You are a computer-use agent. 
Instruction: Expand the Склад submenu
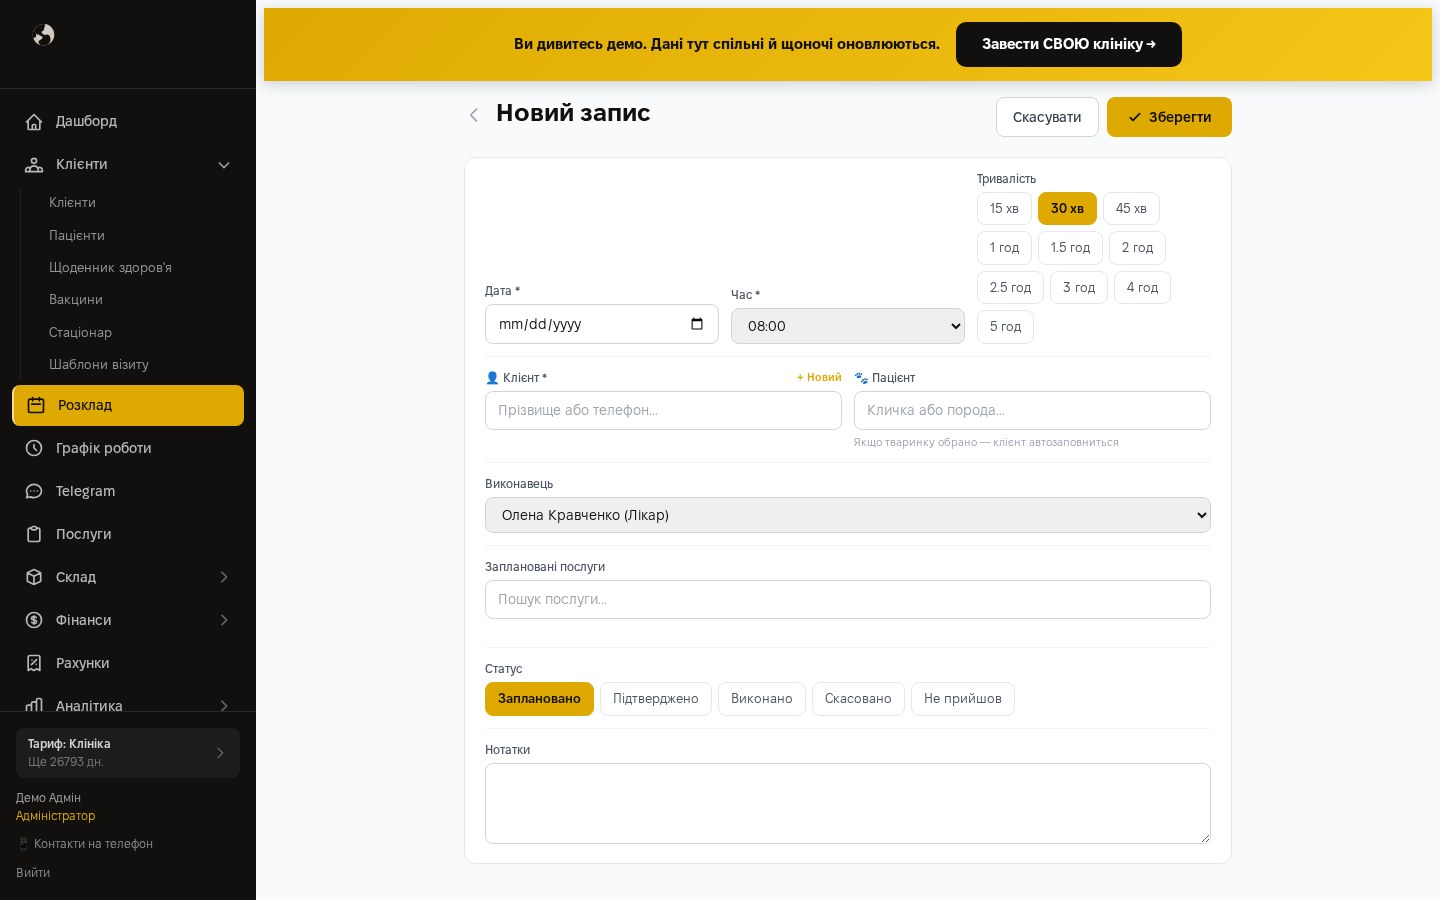pyautogui.click(x=224, y=577)
